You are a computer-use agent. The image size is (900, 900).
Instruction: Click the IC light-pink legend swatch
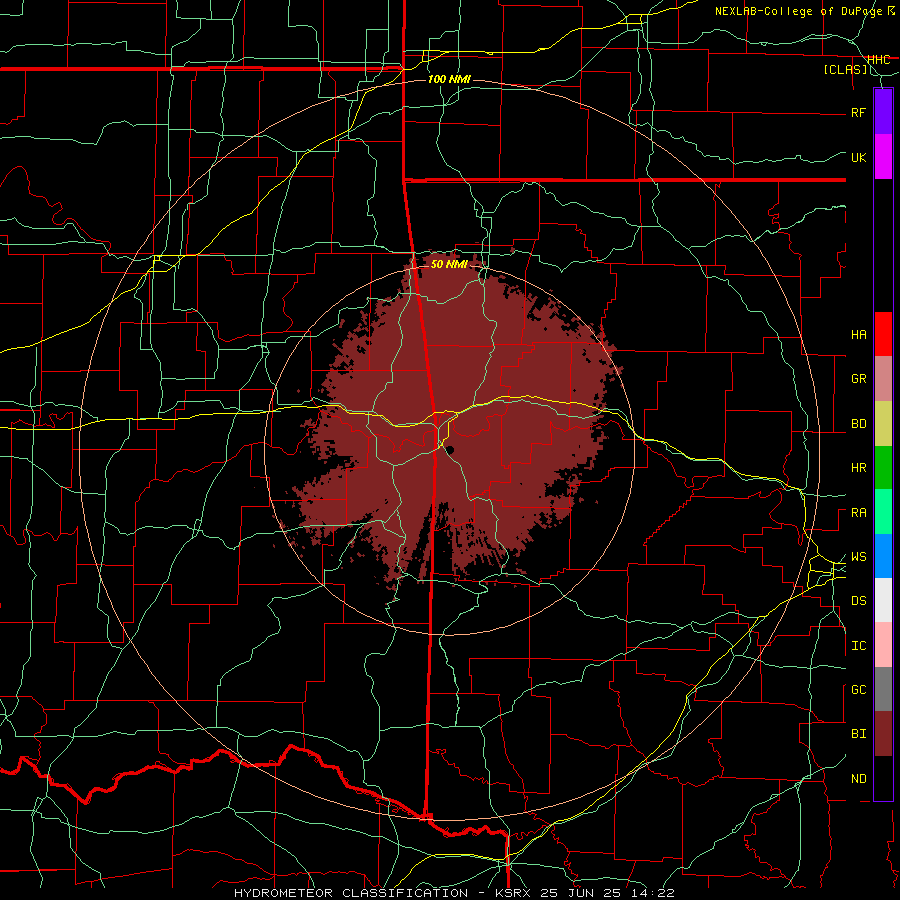pos(883,645)
